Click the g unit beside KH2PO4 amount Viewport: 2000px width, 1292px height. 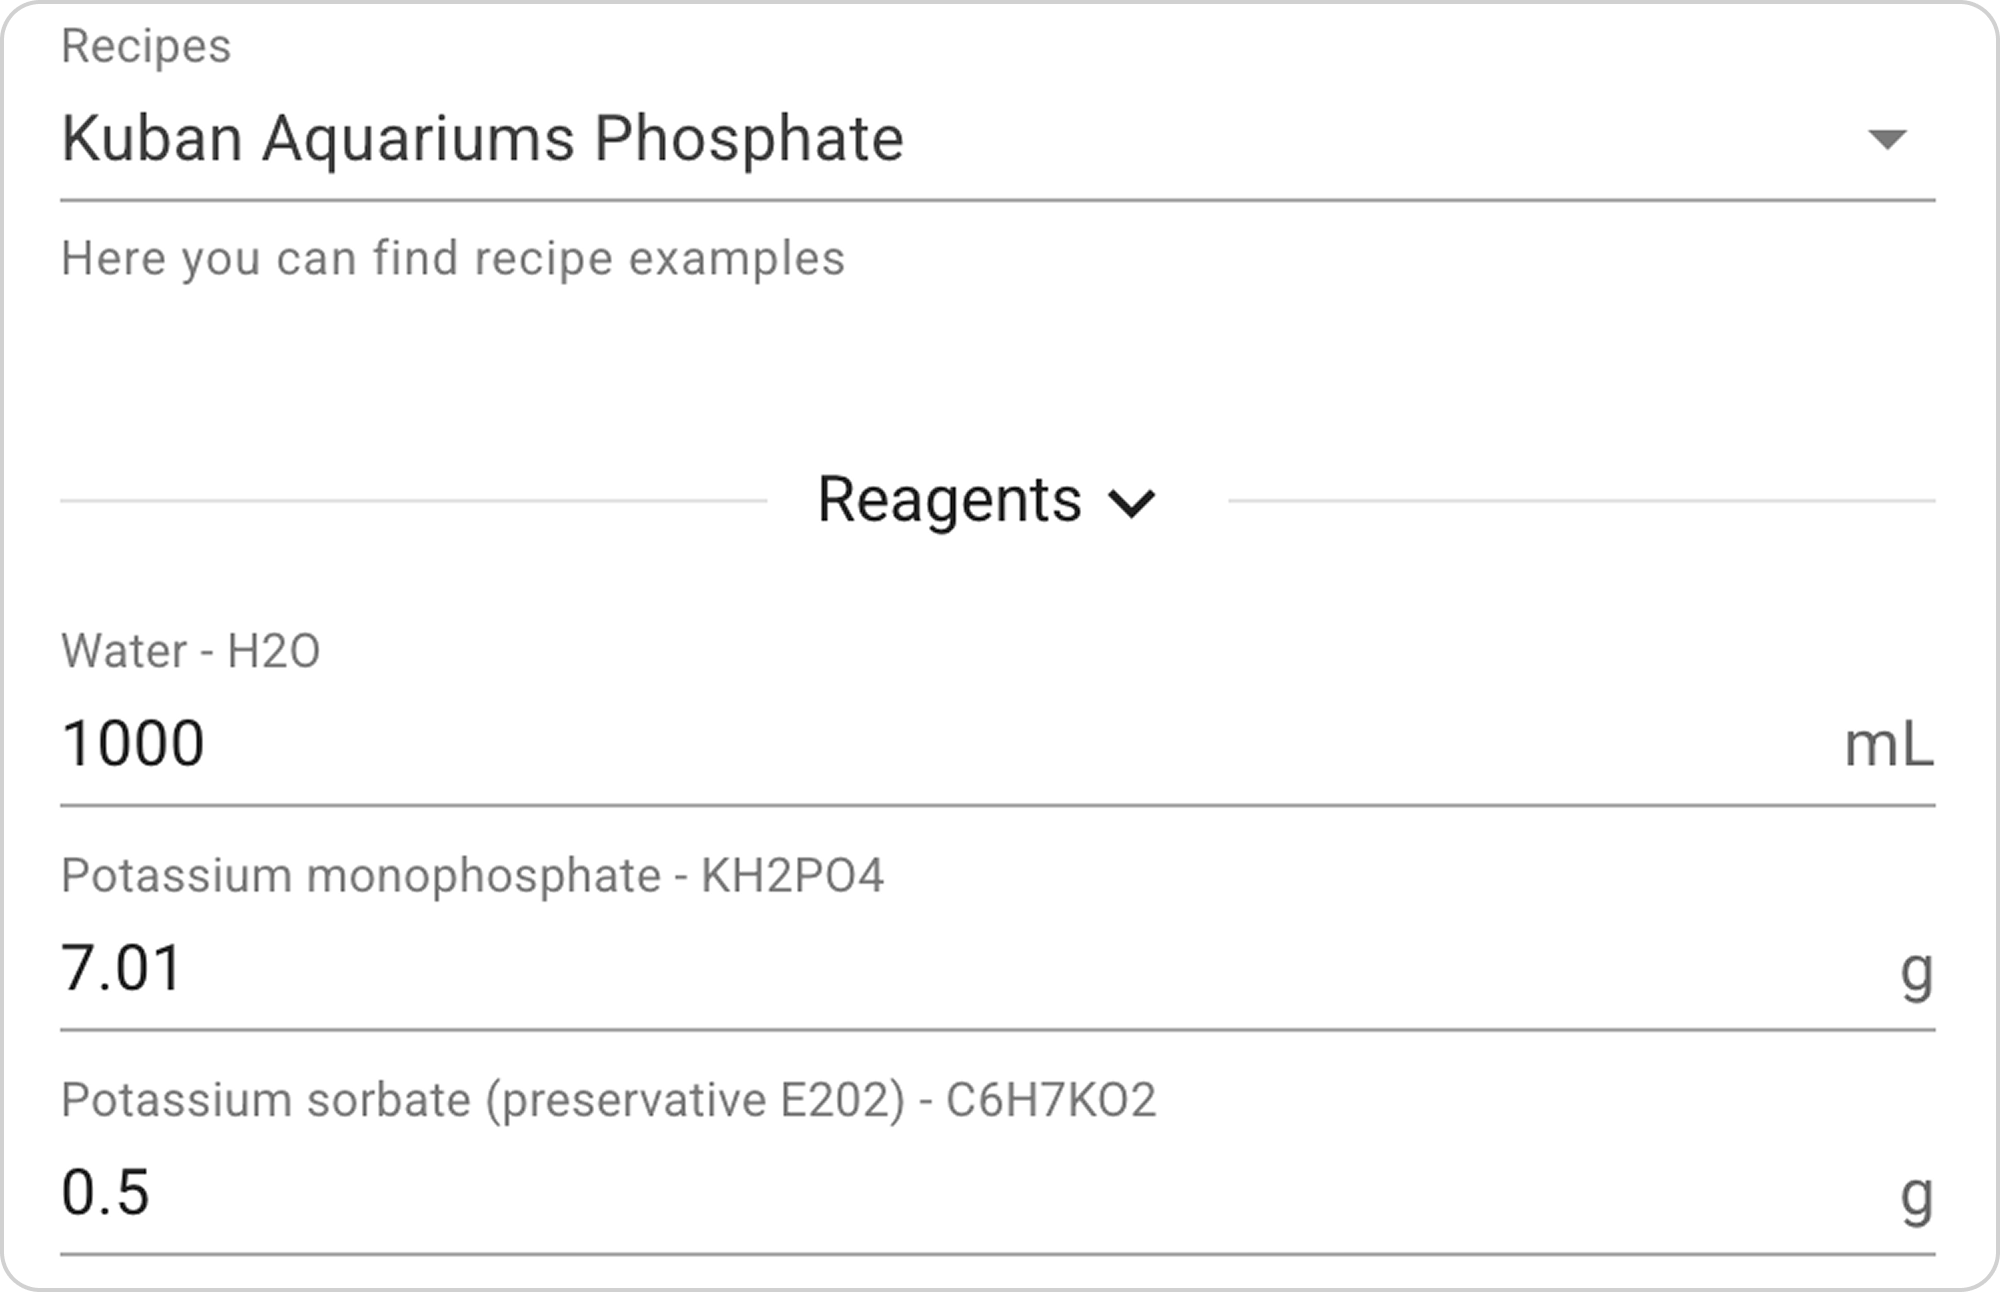click(1916, 970)
